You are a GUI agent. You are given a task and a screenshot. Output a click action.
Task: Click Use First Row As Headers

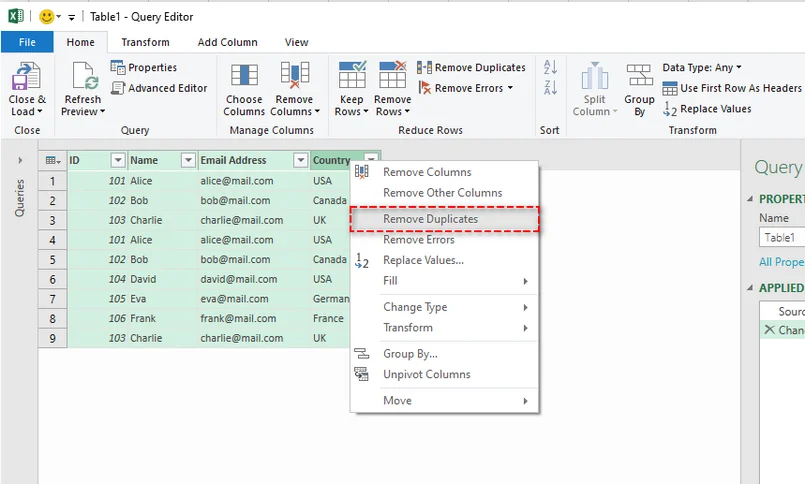point(732,88)
